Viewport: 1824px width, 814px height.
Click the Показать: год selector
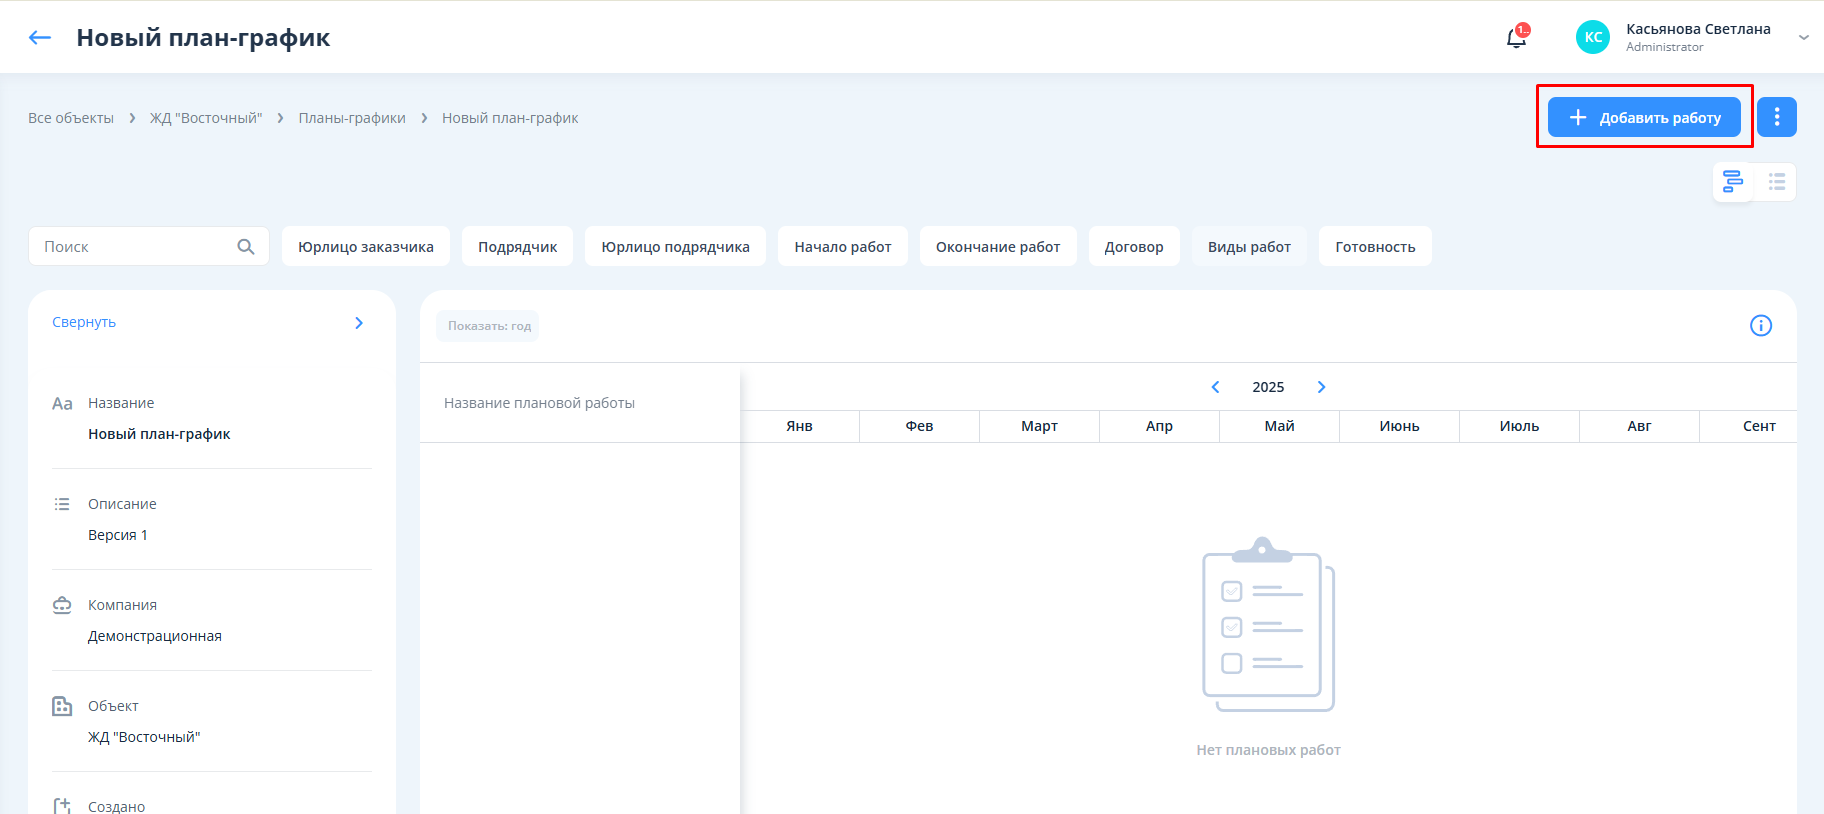(x=488, y=326)
